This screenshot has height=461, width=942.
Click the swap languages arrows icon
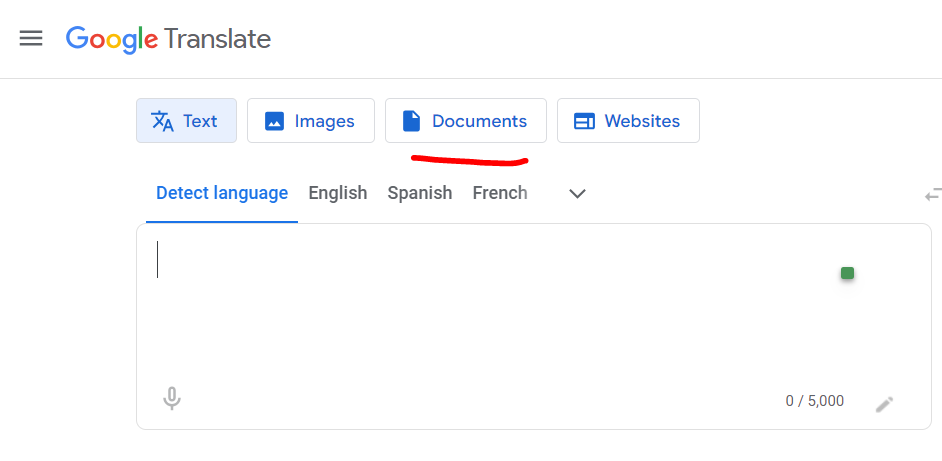click(x=933, y=195)
